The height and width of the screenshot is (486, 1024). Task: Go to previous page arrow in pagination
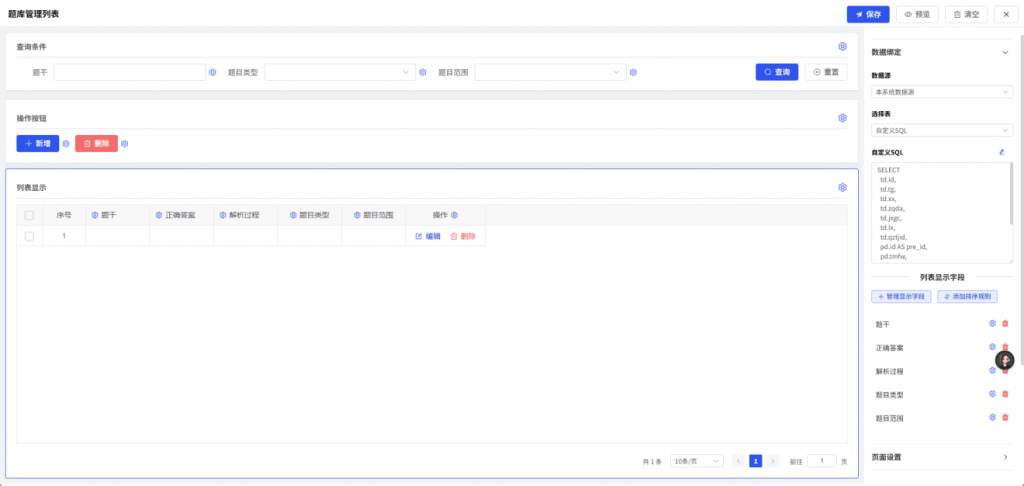tap(739, 461)
